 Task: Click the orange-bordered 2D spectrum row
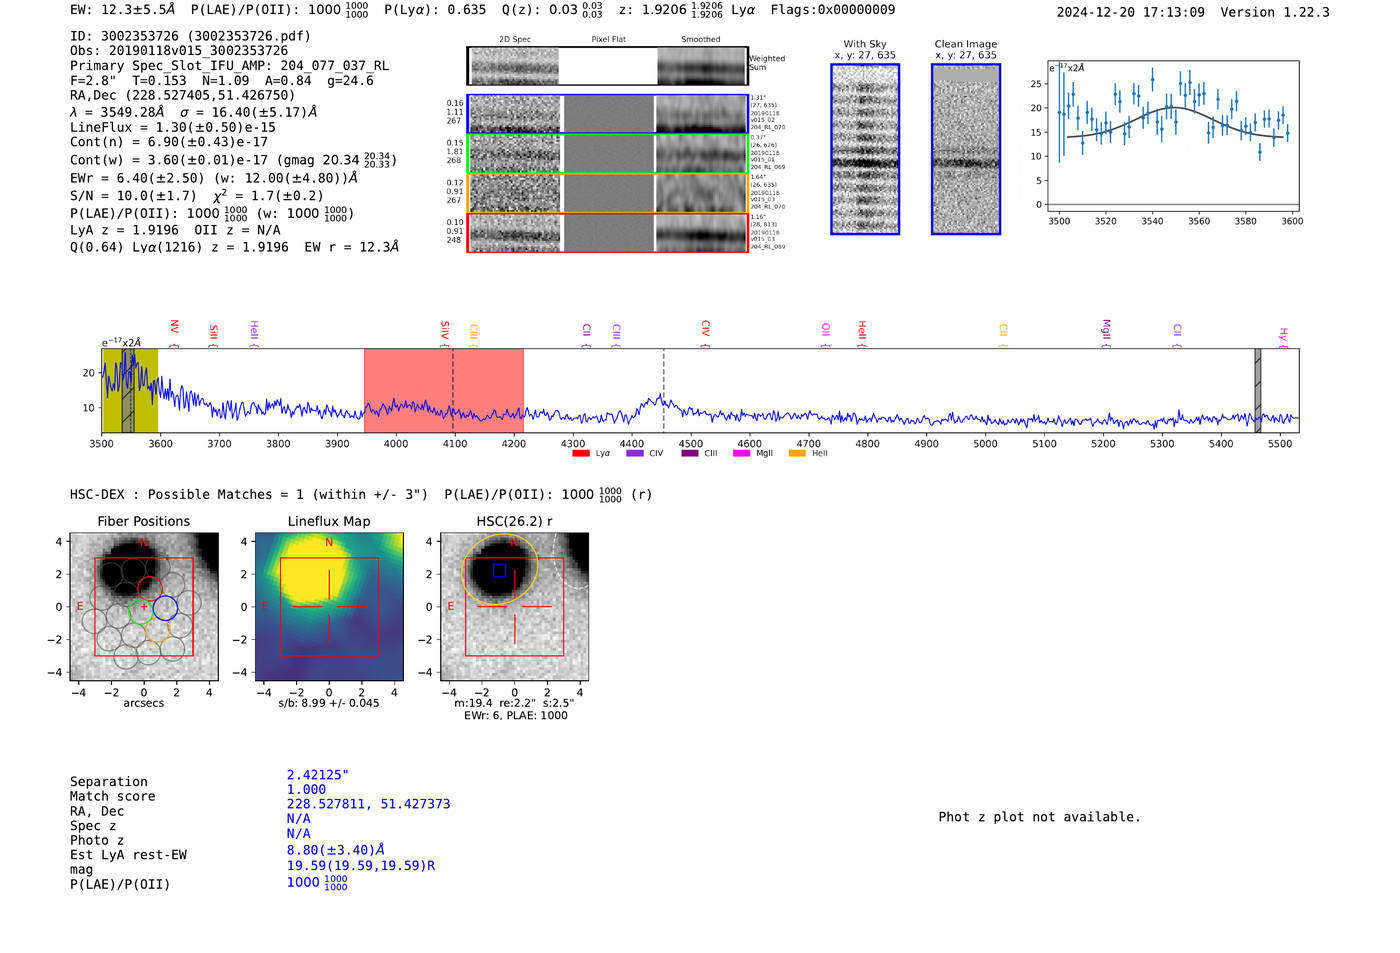(x=608, y=193)
